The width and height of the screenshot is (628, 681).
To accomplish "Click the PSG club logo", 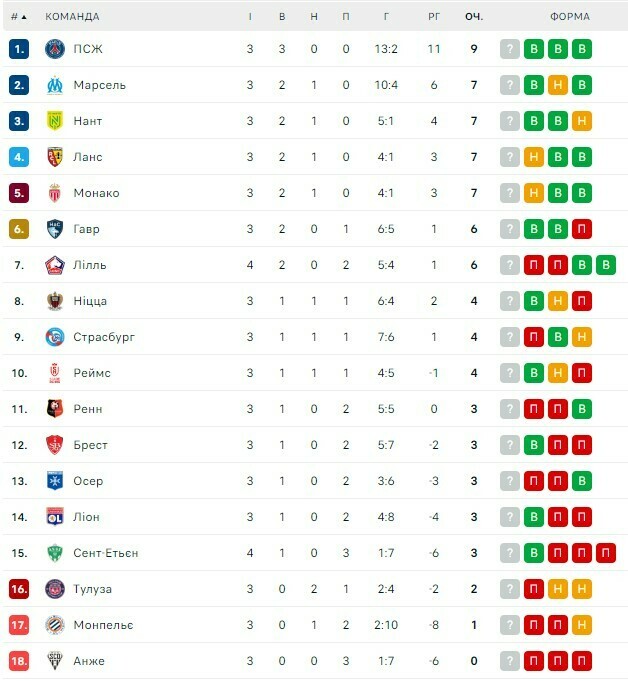I will point(55,49).
